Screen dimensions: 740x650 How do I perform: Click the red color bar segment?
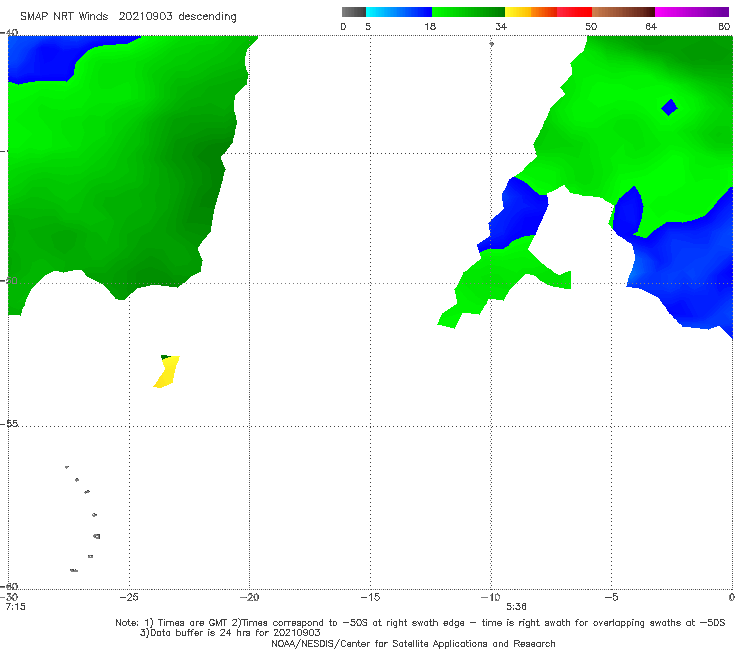(x=574, y=12)
